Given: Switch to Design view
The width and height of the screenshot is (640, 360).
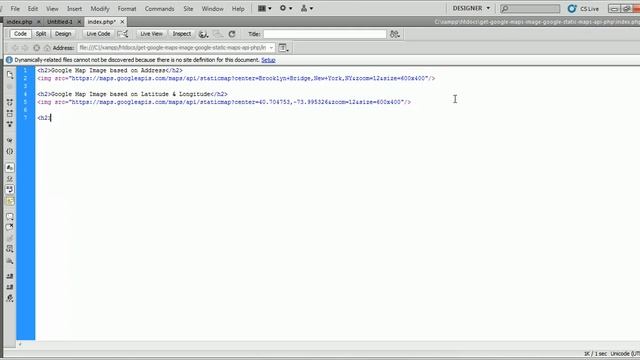Looking at the screenshot, I should point(63,34).
